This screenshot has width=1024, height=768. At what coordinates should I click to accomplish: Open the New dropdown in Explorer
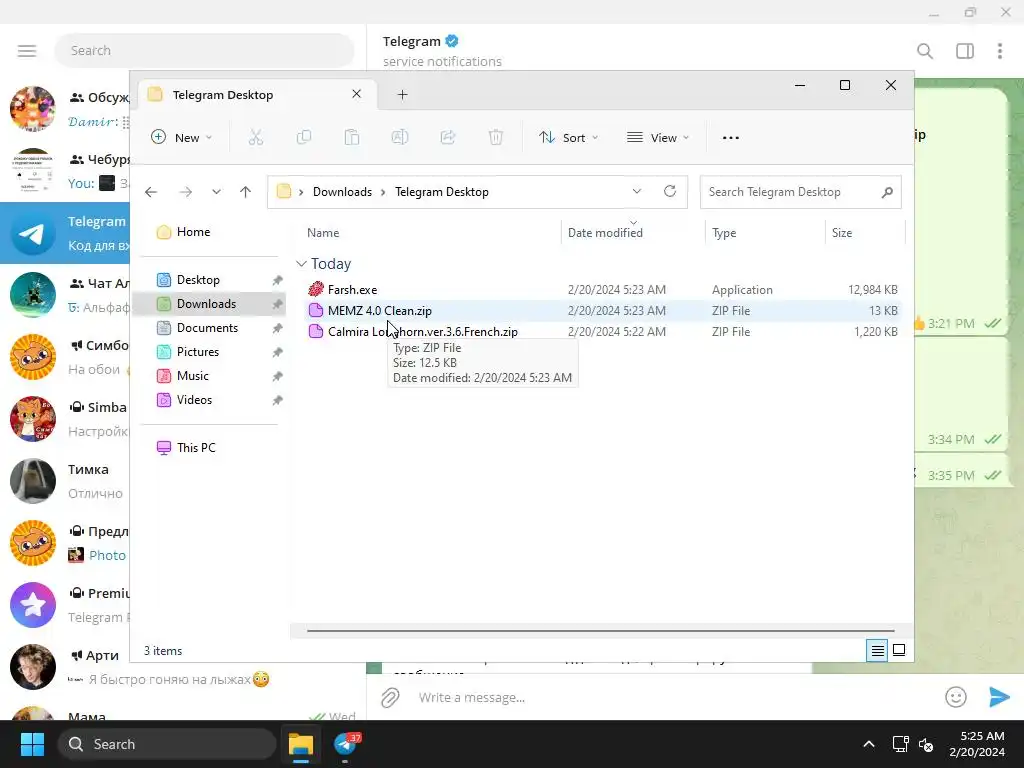tap(182, 137)
